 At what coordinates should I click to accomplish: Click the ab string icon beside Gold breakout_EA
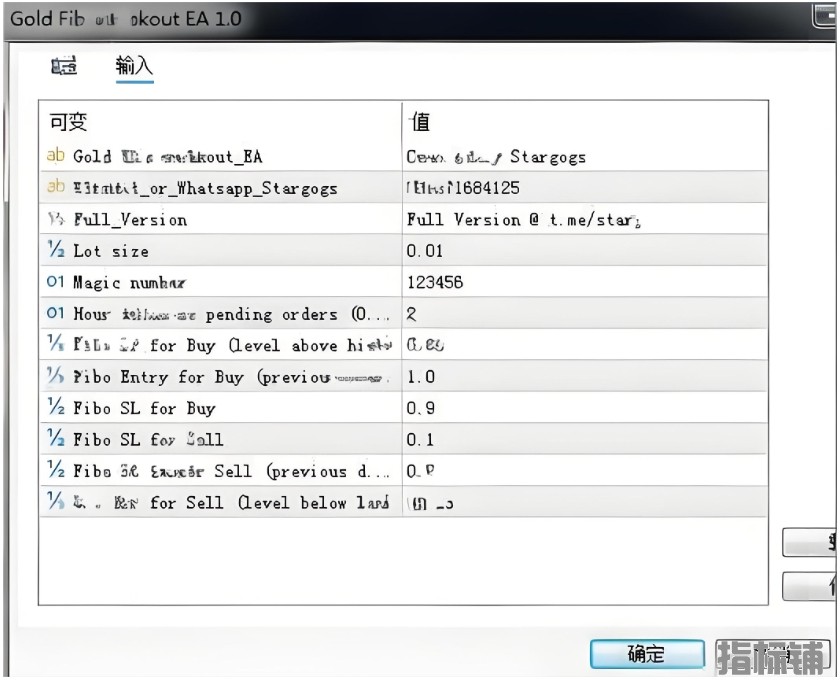click(x=55, y=156)
